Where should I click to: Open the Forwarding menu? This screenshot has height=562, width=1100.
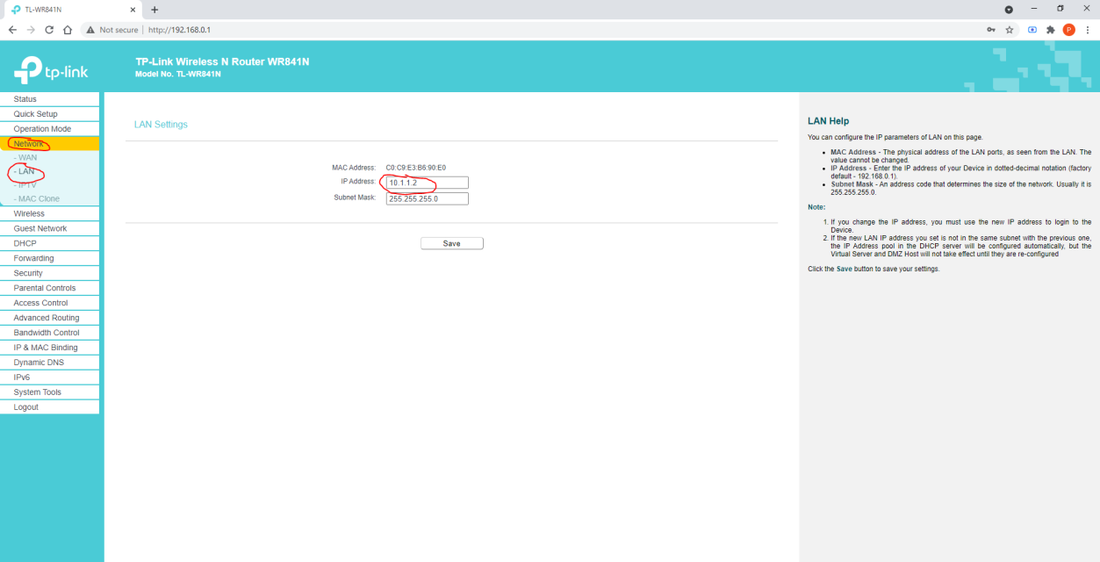[50, 258]
